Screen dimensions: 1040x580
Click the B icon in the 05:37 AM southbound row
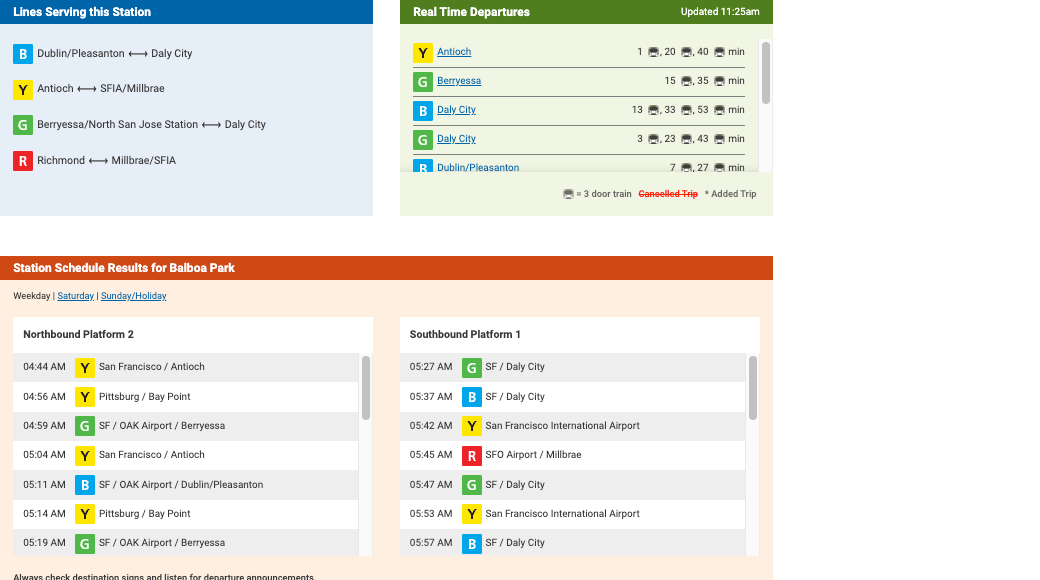[x=471, y=397]
